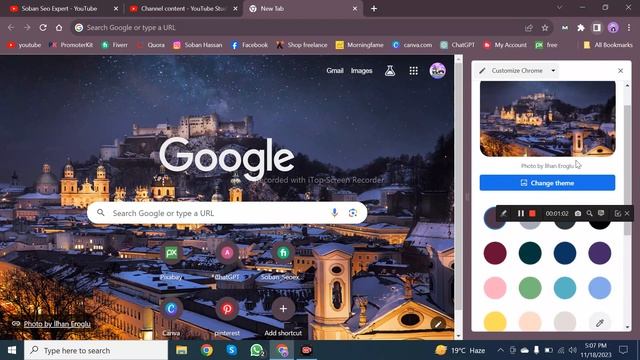Go to the browser home page icon
This screenshot has height=360, width=640.
point(59,27)
